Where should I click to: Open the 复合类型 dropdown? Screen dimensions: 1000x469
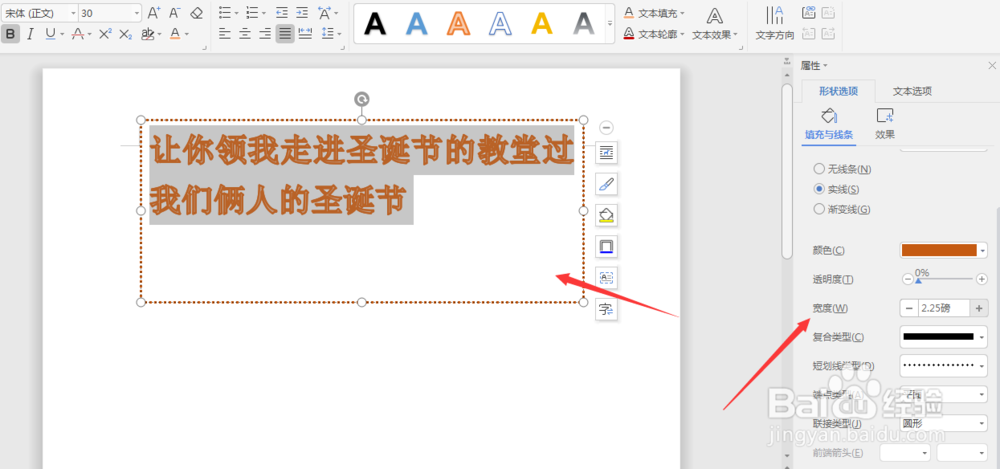click(943, 337)
